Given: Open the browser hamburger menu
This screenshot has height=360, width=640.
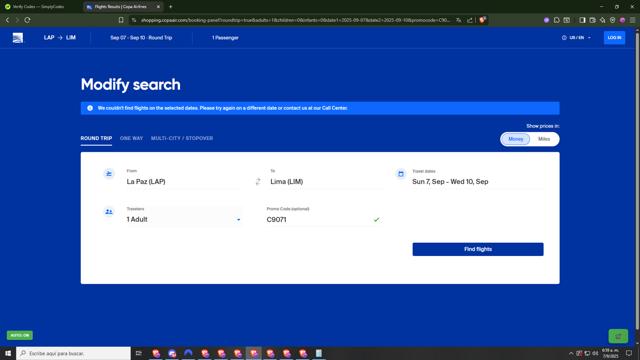Looking at the screenshot, I should point(632,20).
